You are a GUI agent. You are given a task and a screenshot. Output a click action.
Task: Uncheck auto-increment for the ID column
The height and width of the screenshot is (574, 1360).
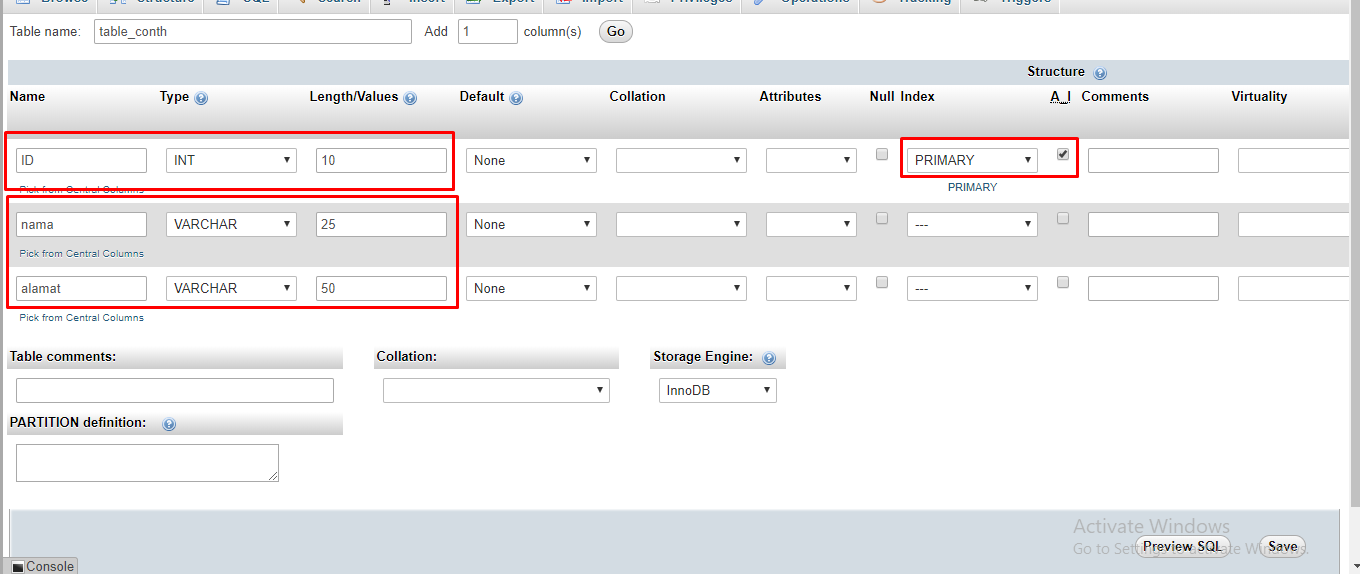point(1063,154)
